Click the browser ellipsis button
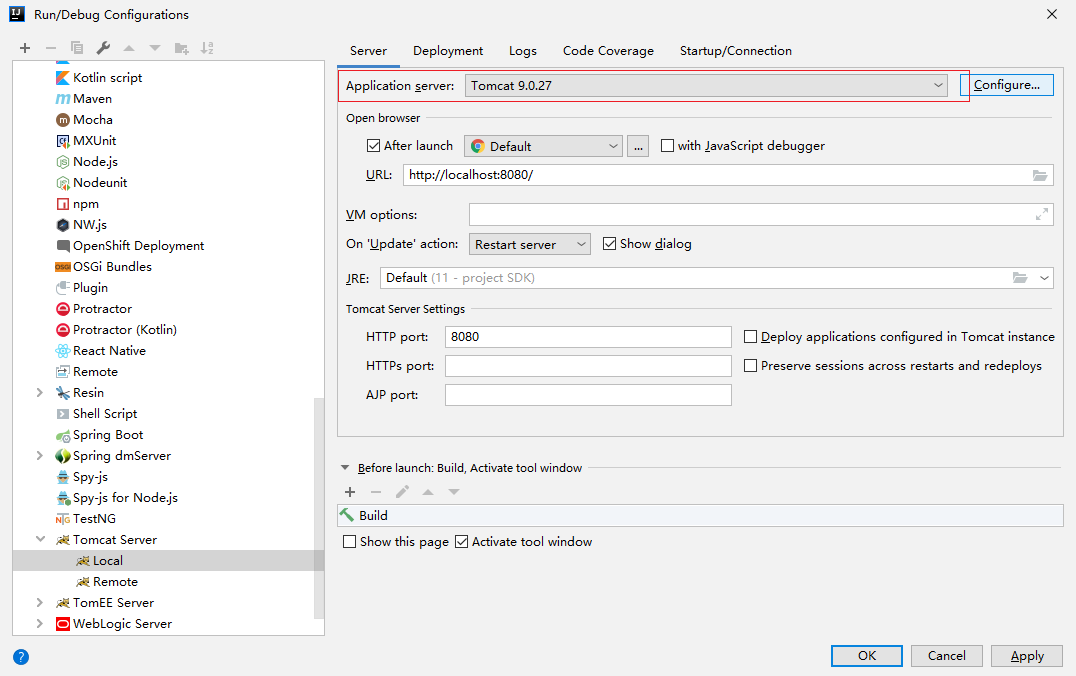 pos(638,146)
